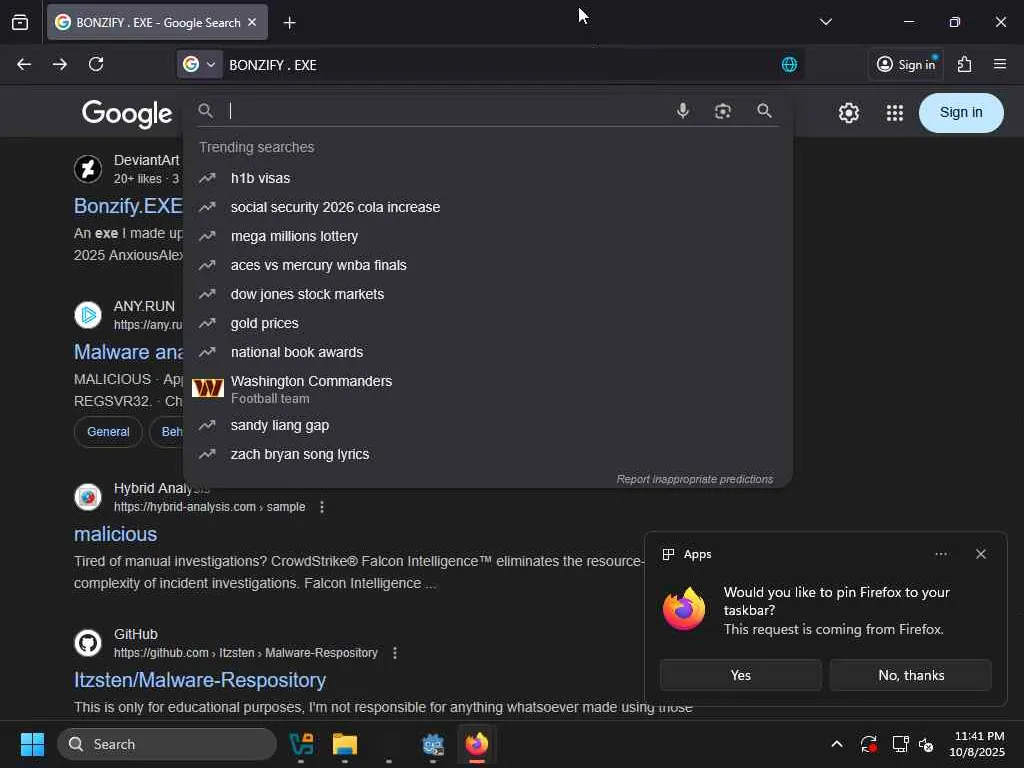
Task: Choose sandy liang gap suggestion
Action: [x=488, y=425]
